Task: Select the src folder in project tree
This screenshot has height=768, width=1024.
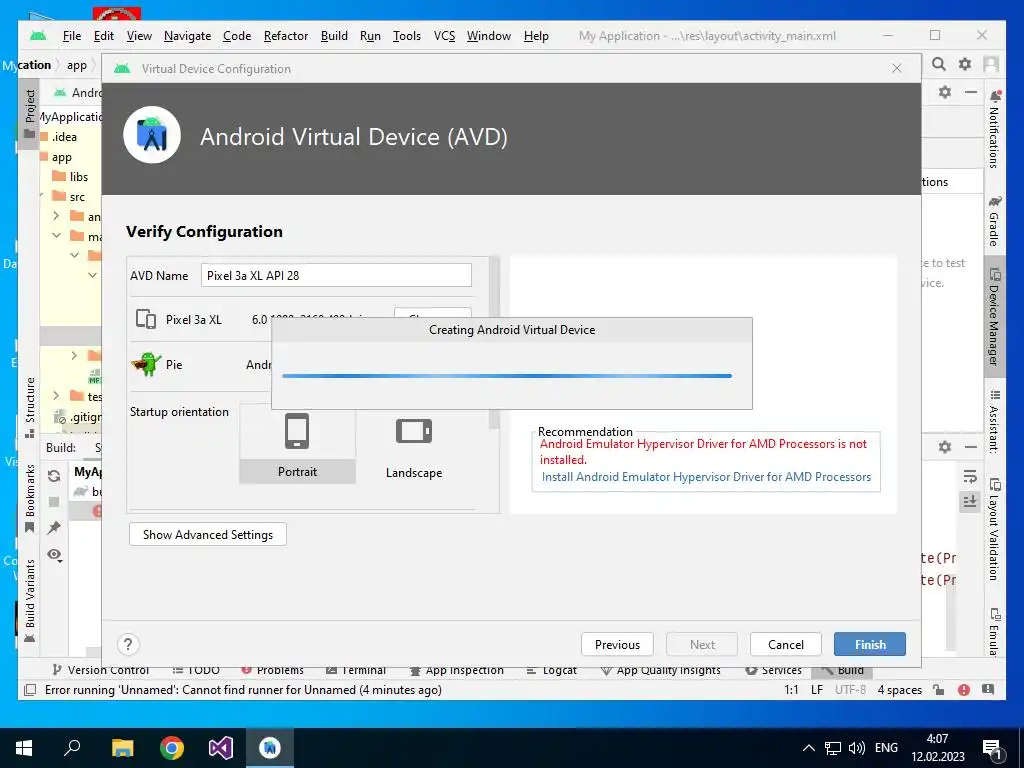Action: (x=69, y=197)
